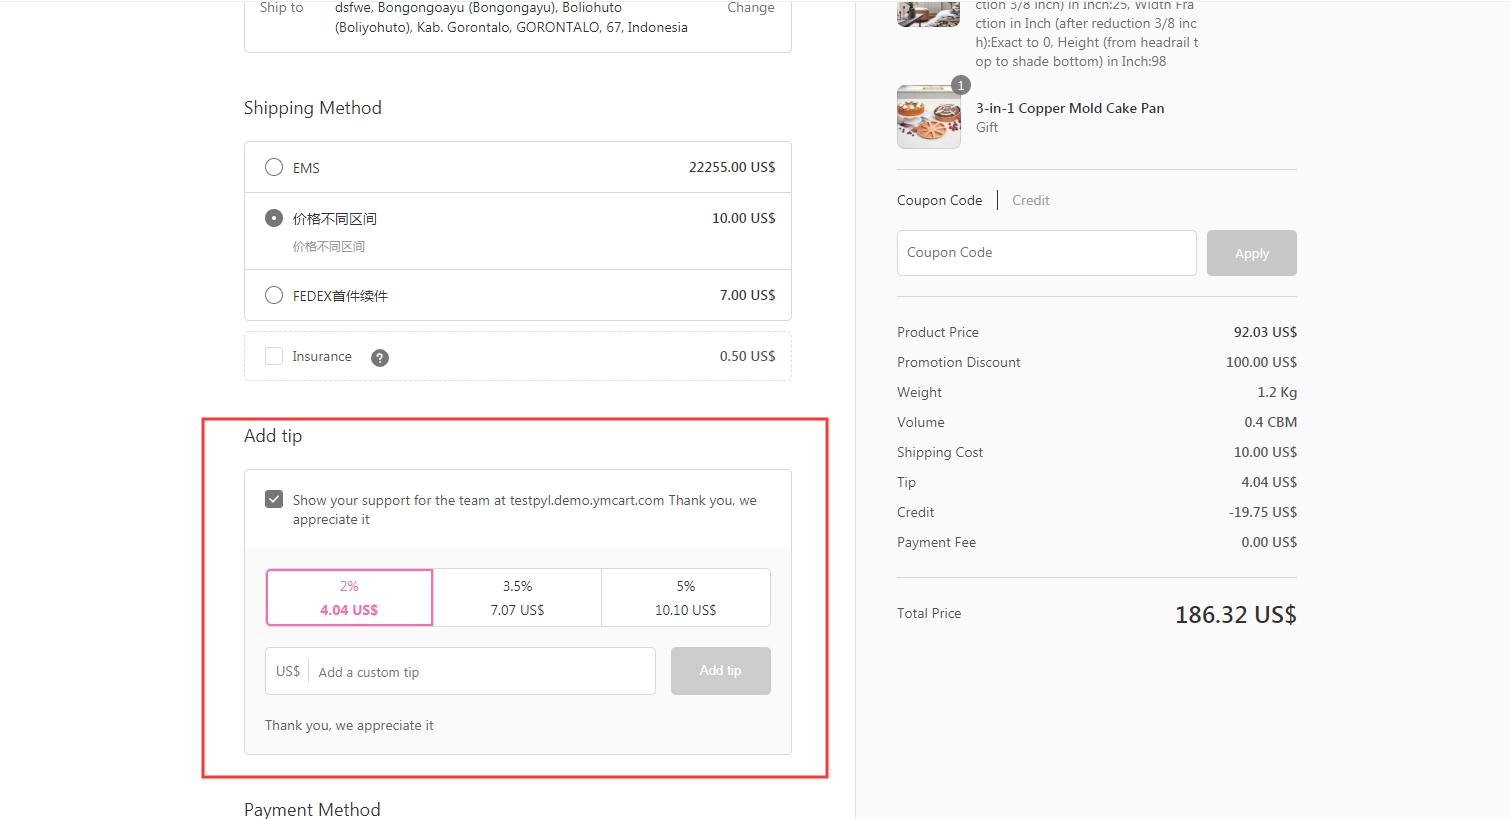Click the 3-in-1 Copper Mold Cake Pan title
The height and width of the screenshot is (819, 1510).
tap(1070, 108)
